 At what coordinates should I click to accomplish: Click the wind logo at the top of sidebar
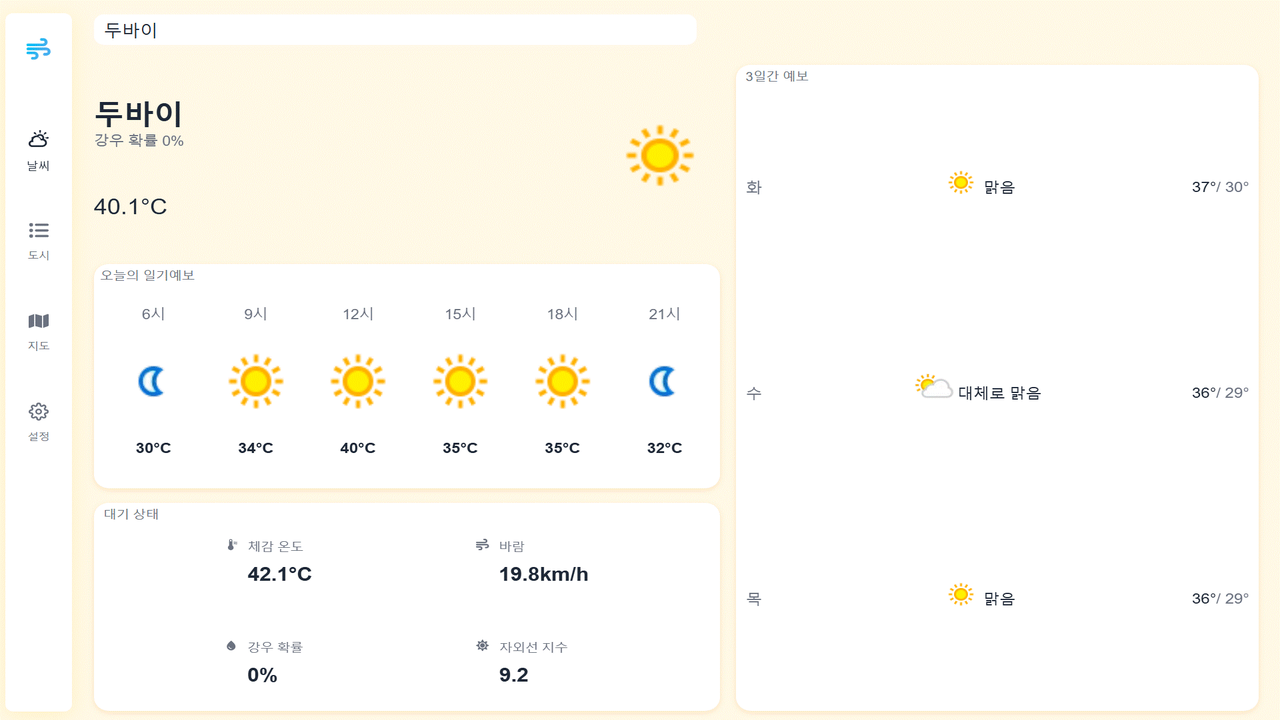(38, 48)
